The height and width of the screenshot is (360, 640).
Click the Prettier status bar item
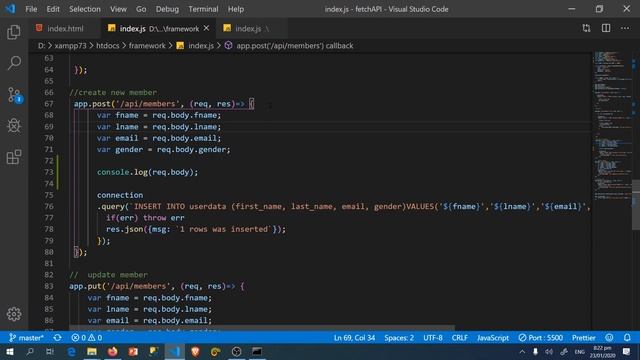584,338
